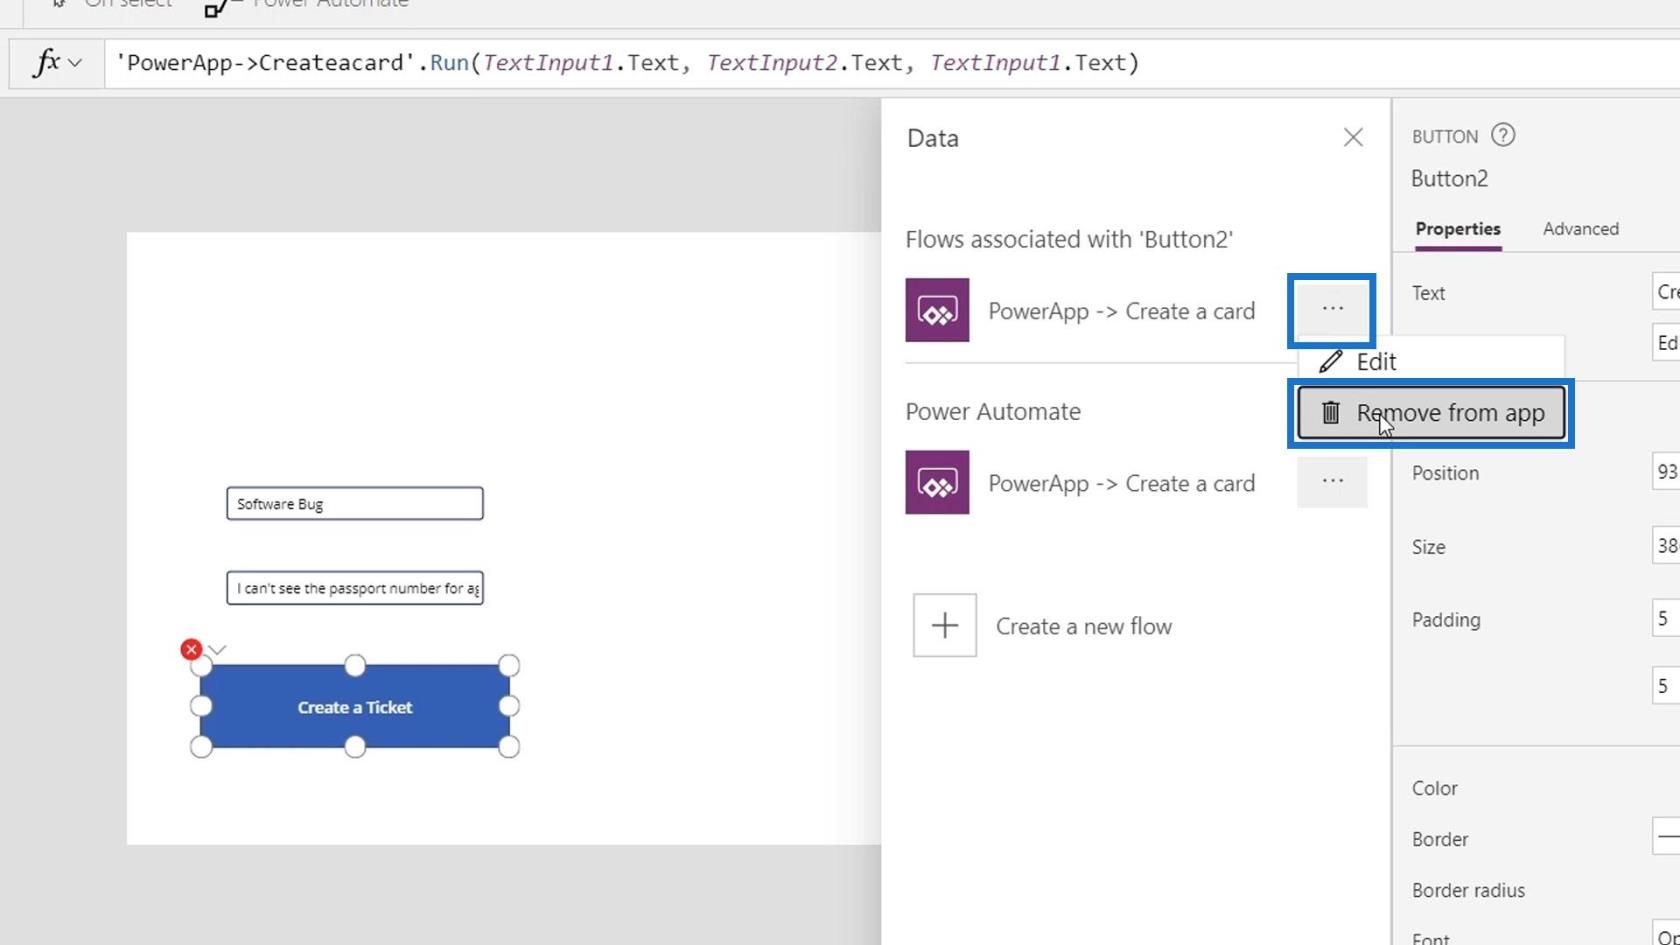Click the Software Bug text input

coord(355,503)
